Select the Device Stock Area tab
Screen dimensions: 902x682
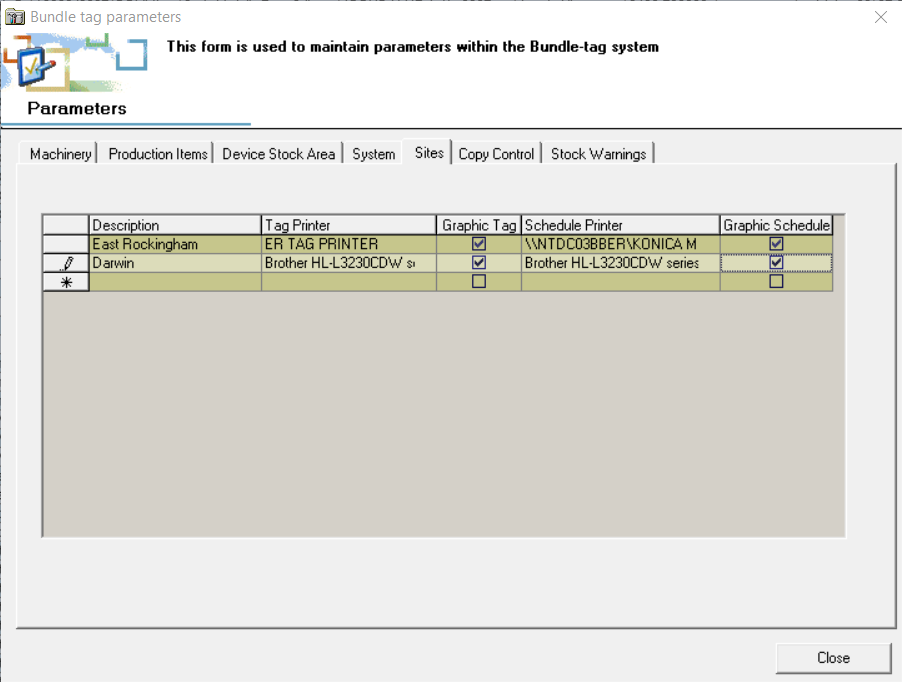point(279,154)
